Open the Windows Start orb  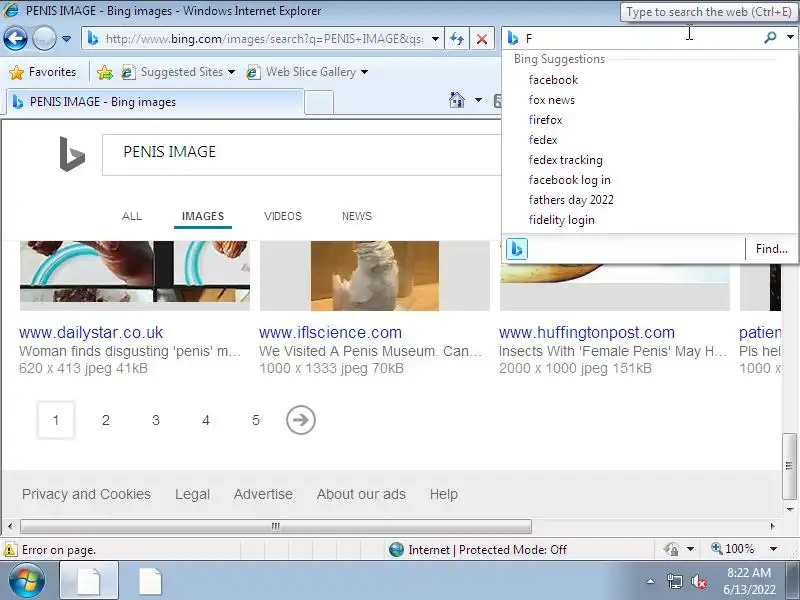click(27, 580)
